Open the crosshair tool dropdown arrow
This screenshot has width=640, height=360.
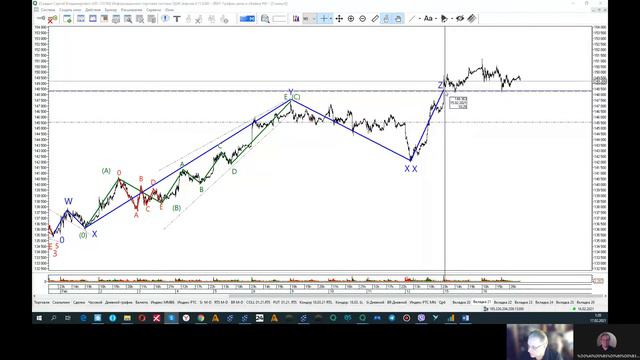330,19
